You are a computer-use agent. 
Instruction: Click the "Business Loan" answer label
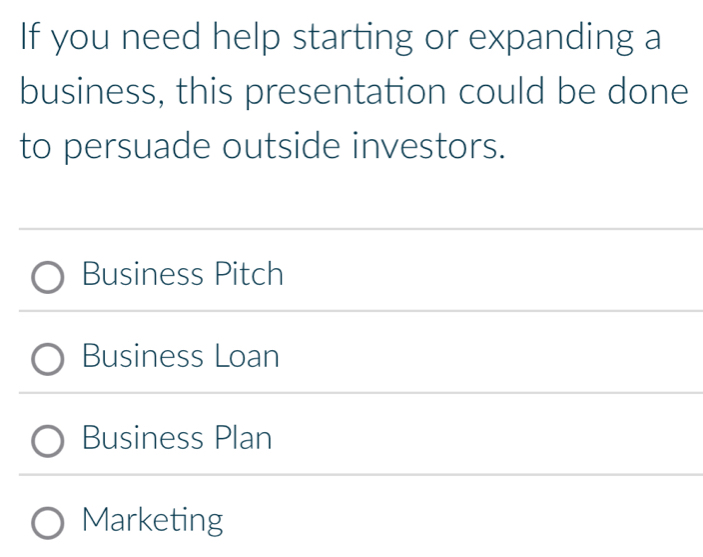point(181,357)
